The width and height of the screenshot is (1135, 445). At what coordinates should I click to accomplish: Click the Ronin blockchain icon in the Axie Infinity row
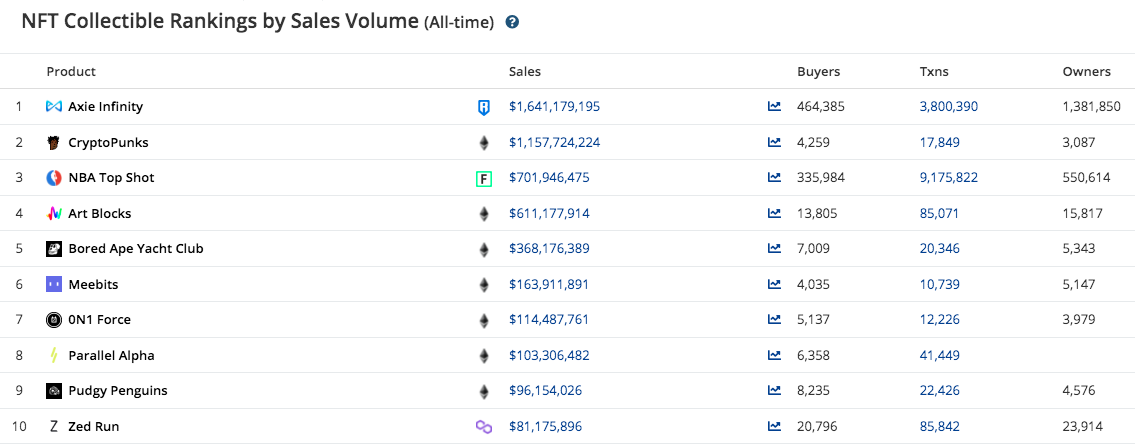484,108
